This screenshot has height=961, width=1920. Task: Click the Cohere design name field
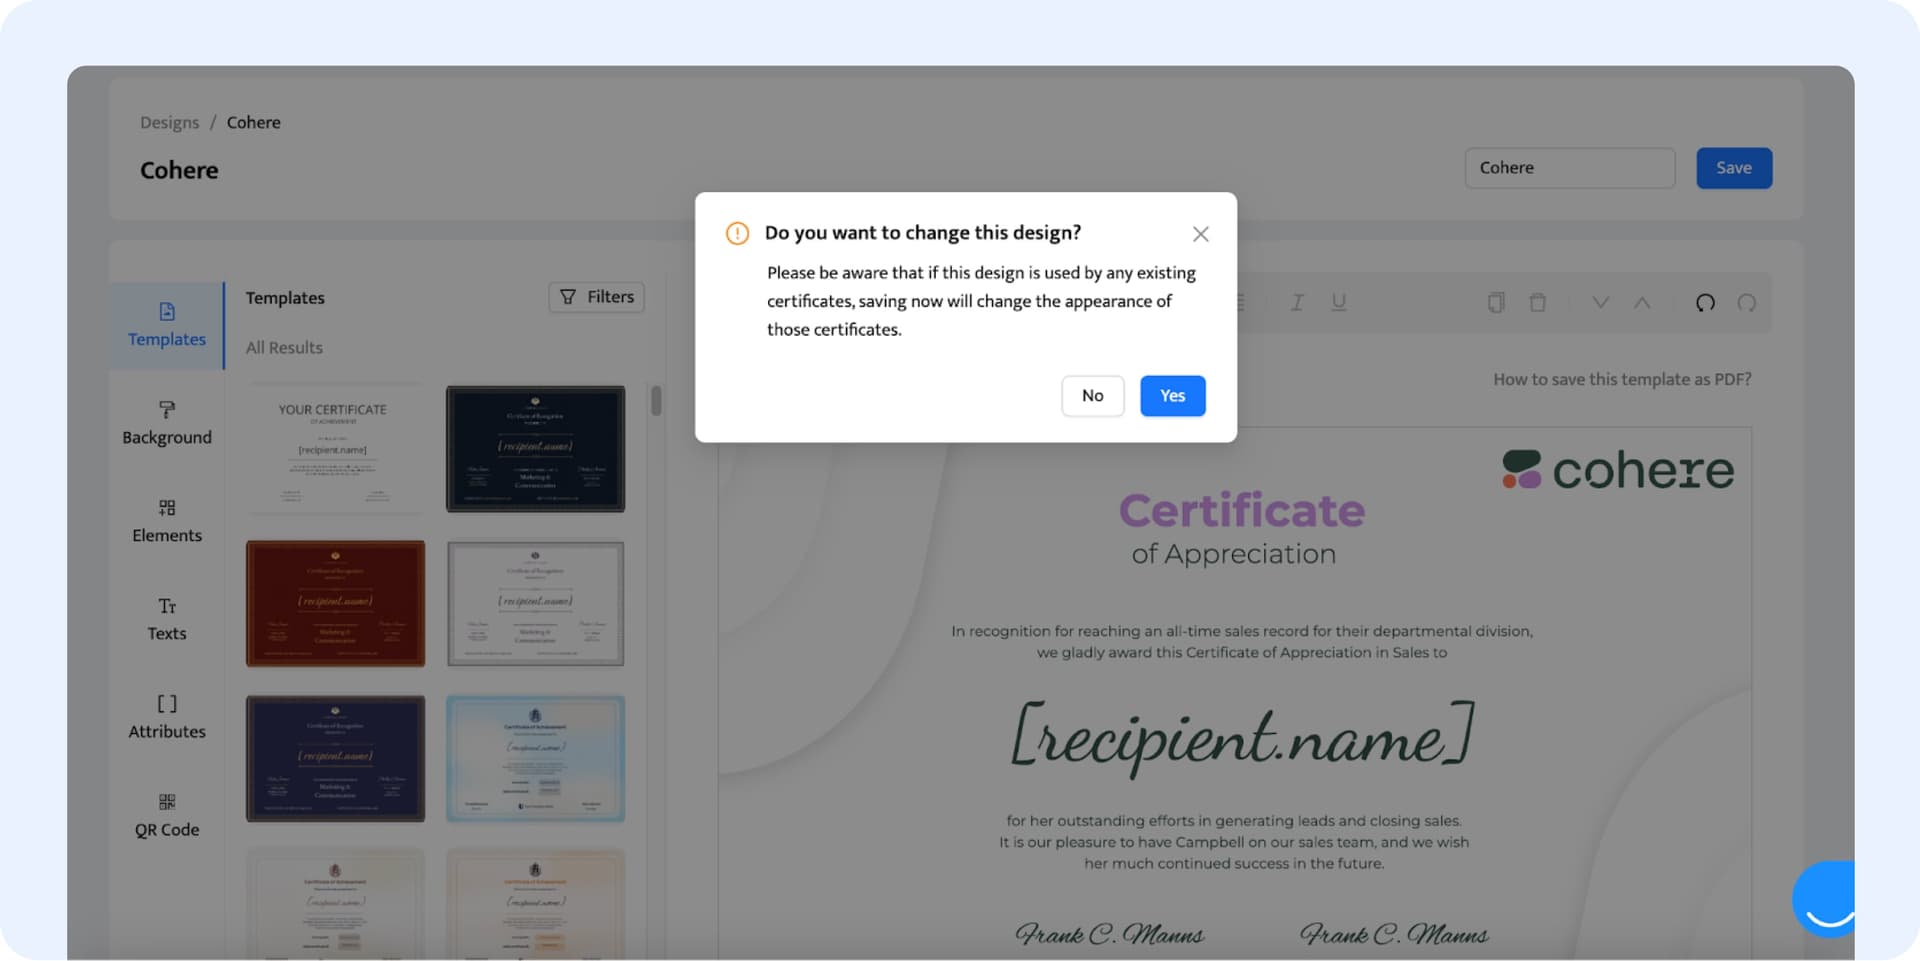coord(1569,168)
